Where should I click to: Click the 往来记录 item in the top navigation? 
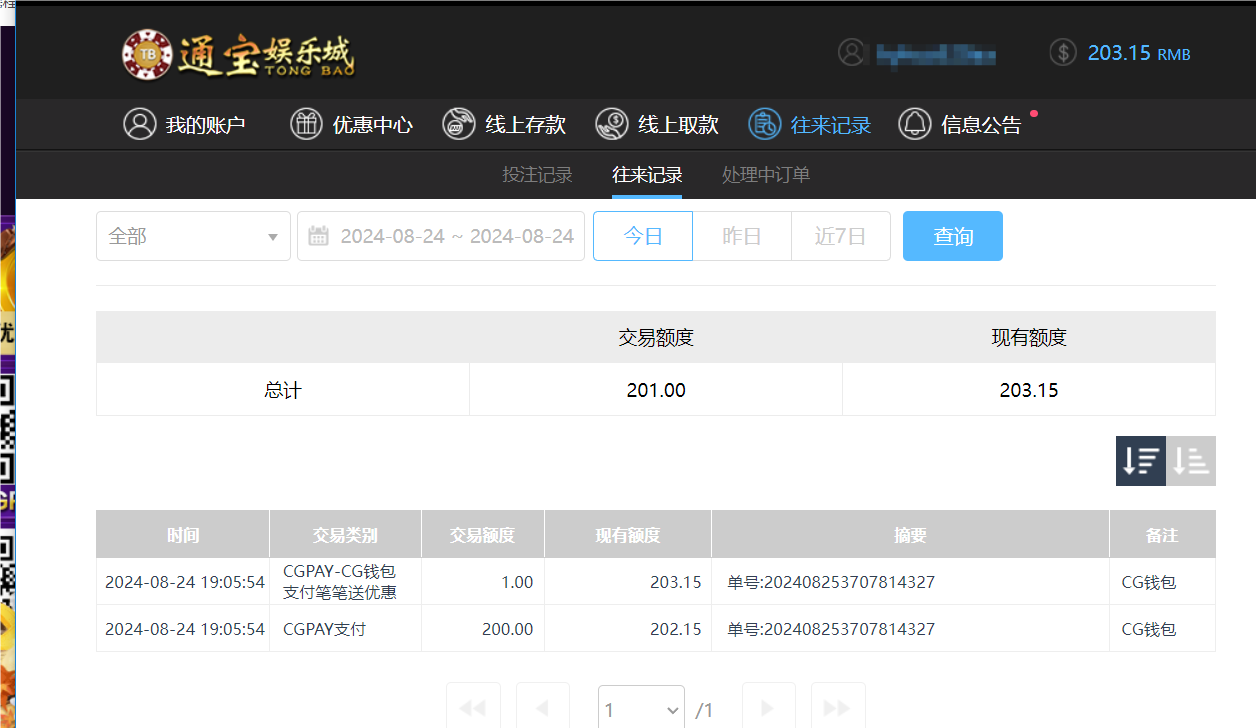point(810,124)
